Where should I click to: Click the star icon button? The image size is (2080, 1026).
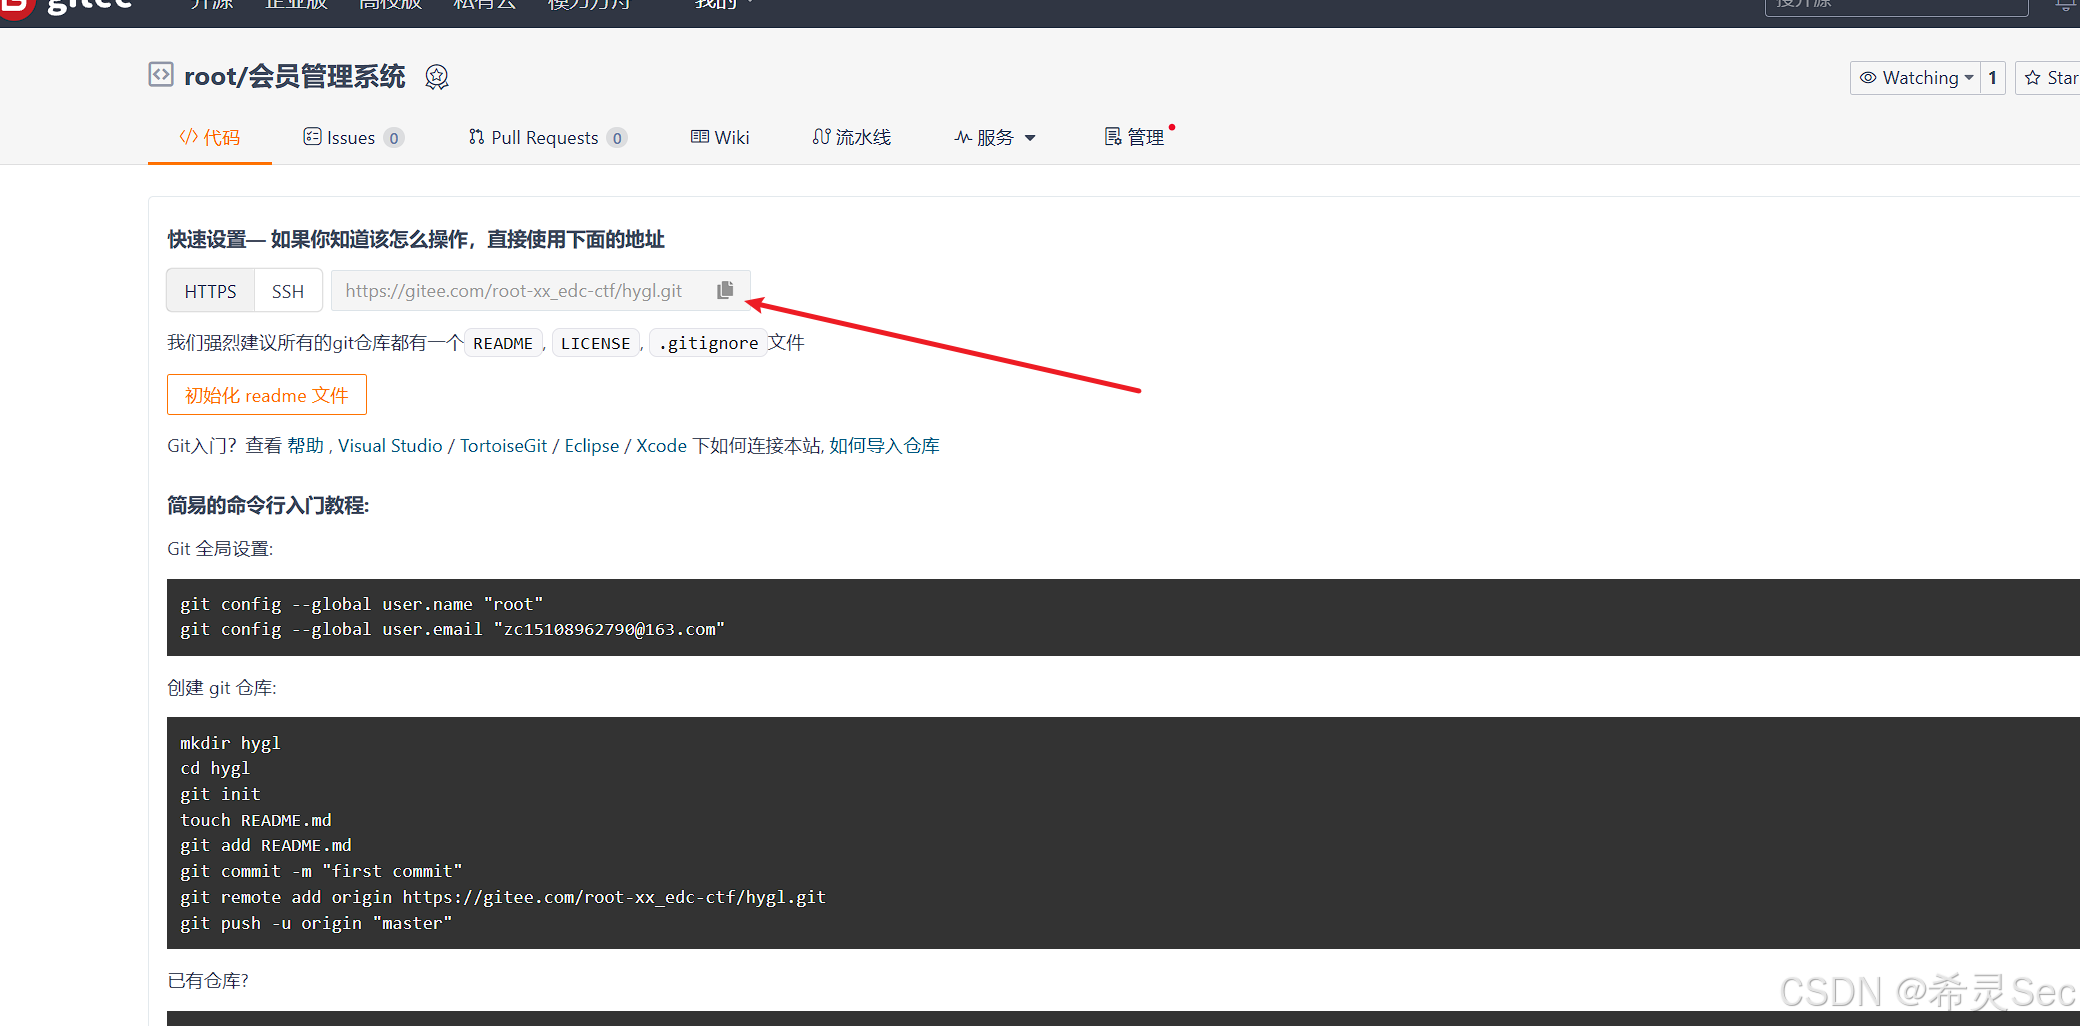[2048, 77]
